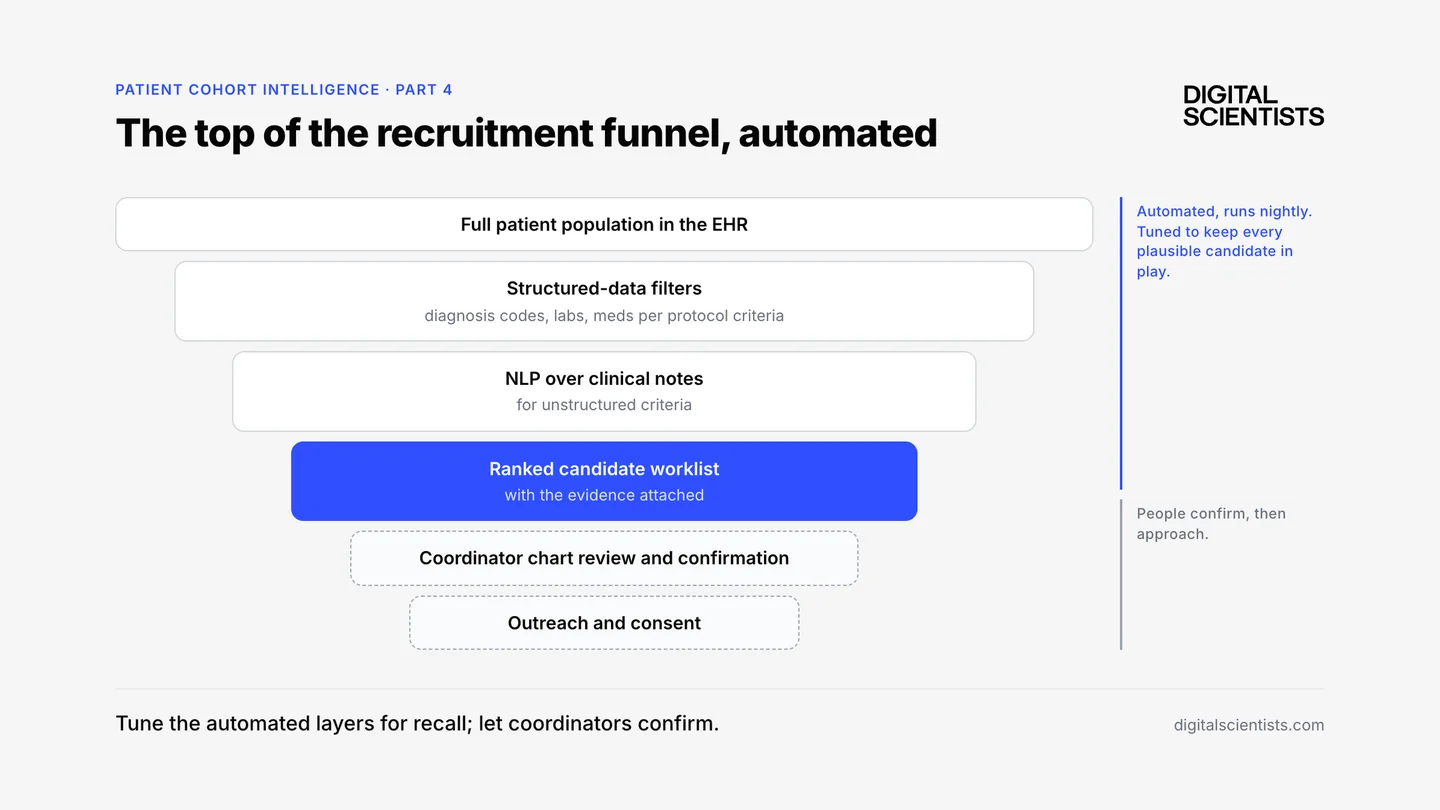Viewport: 1440px width, 810px height.
Task: Select 'Full patient population in the EHR' box
Action: coord(604,224)
